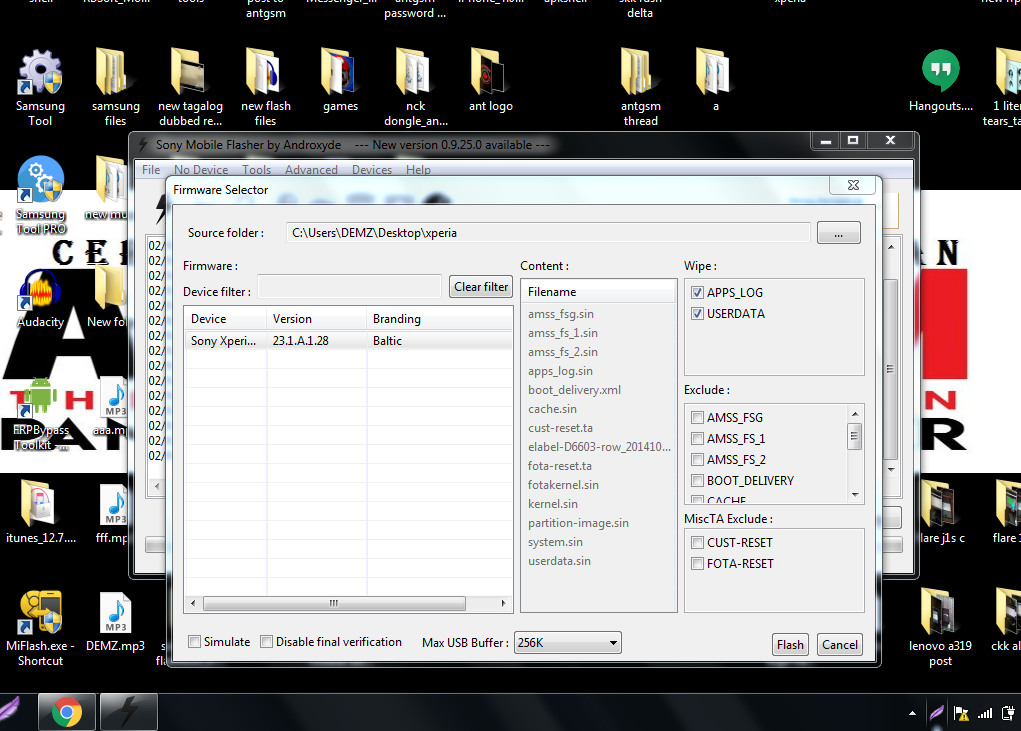1021x731 pixels.
Task: Click the firmware table horizontal scrollbar thumb
Action: pos(334,603)
